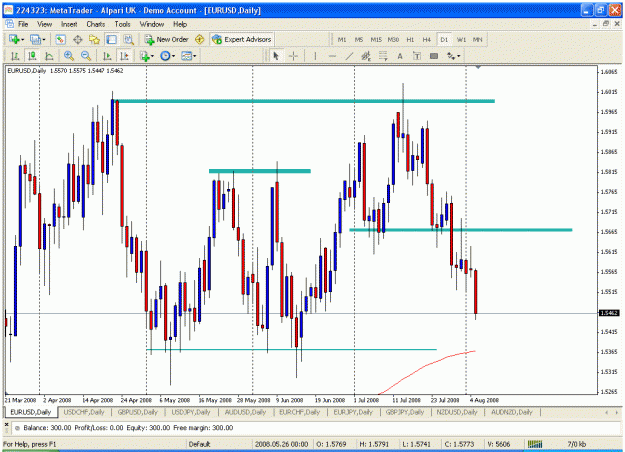The image size is (625, 452).
Task: Select the Equidistant Channel tool
Action: coord(366,56)
